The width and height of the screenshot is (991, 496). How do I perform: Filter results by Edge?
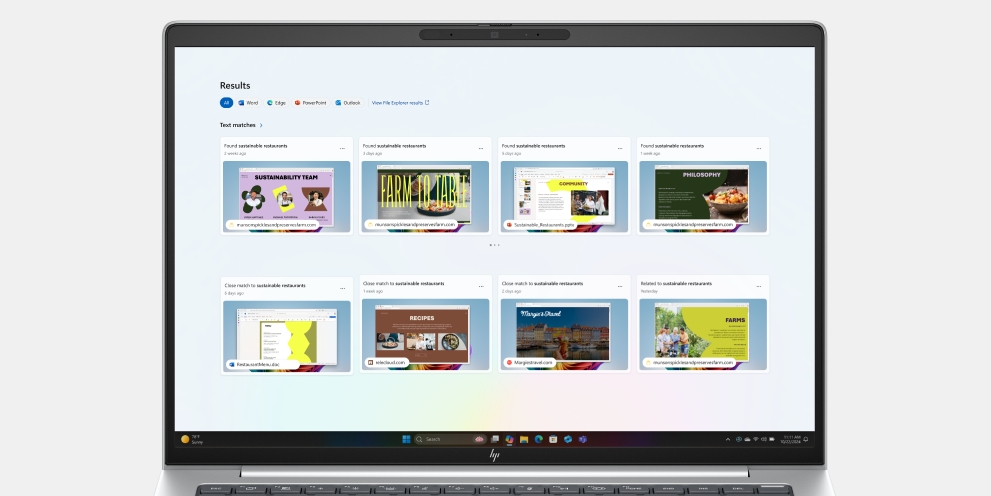[x=276, y=103]
